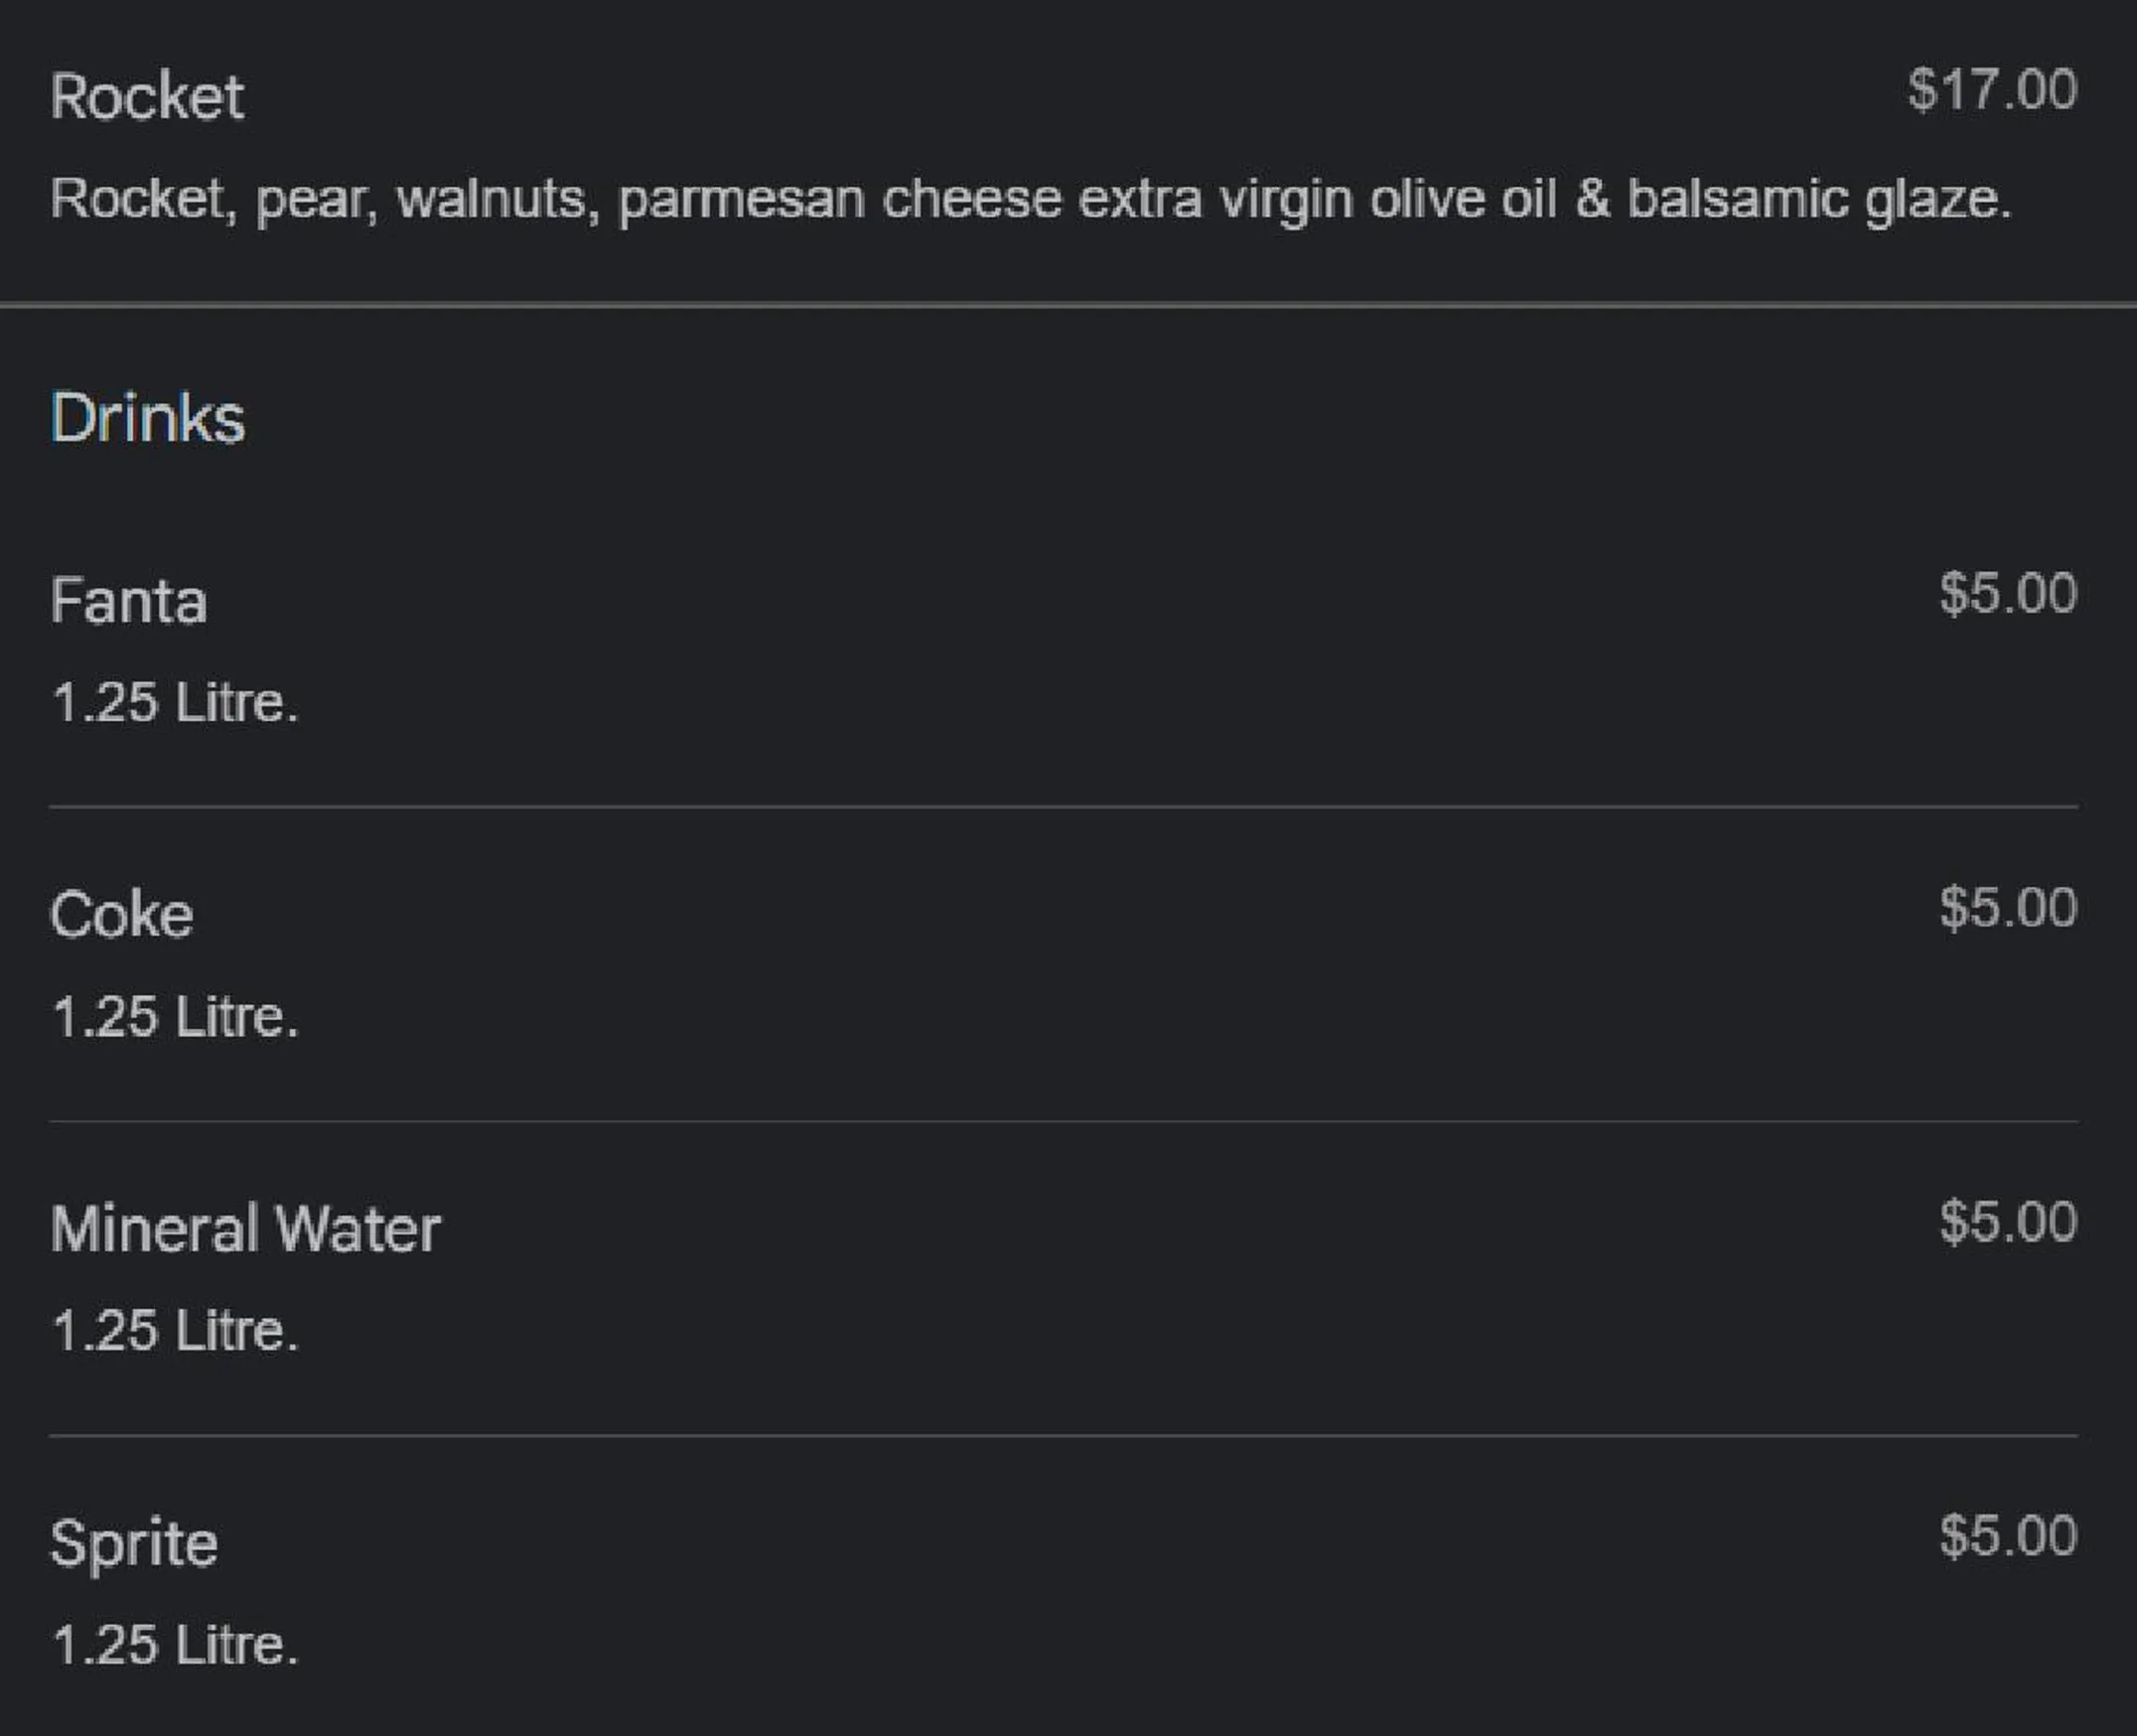Click the $5.00 price next to Coke
The width and height of the screenshot is (2137, 1736).
[2008, 908]
